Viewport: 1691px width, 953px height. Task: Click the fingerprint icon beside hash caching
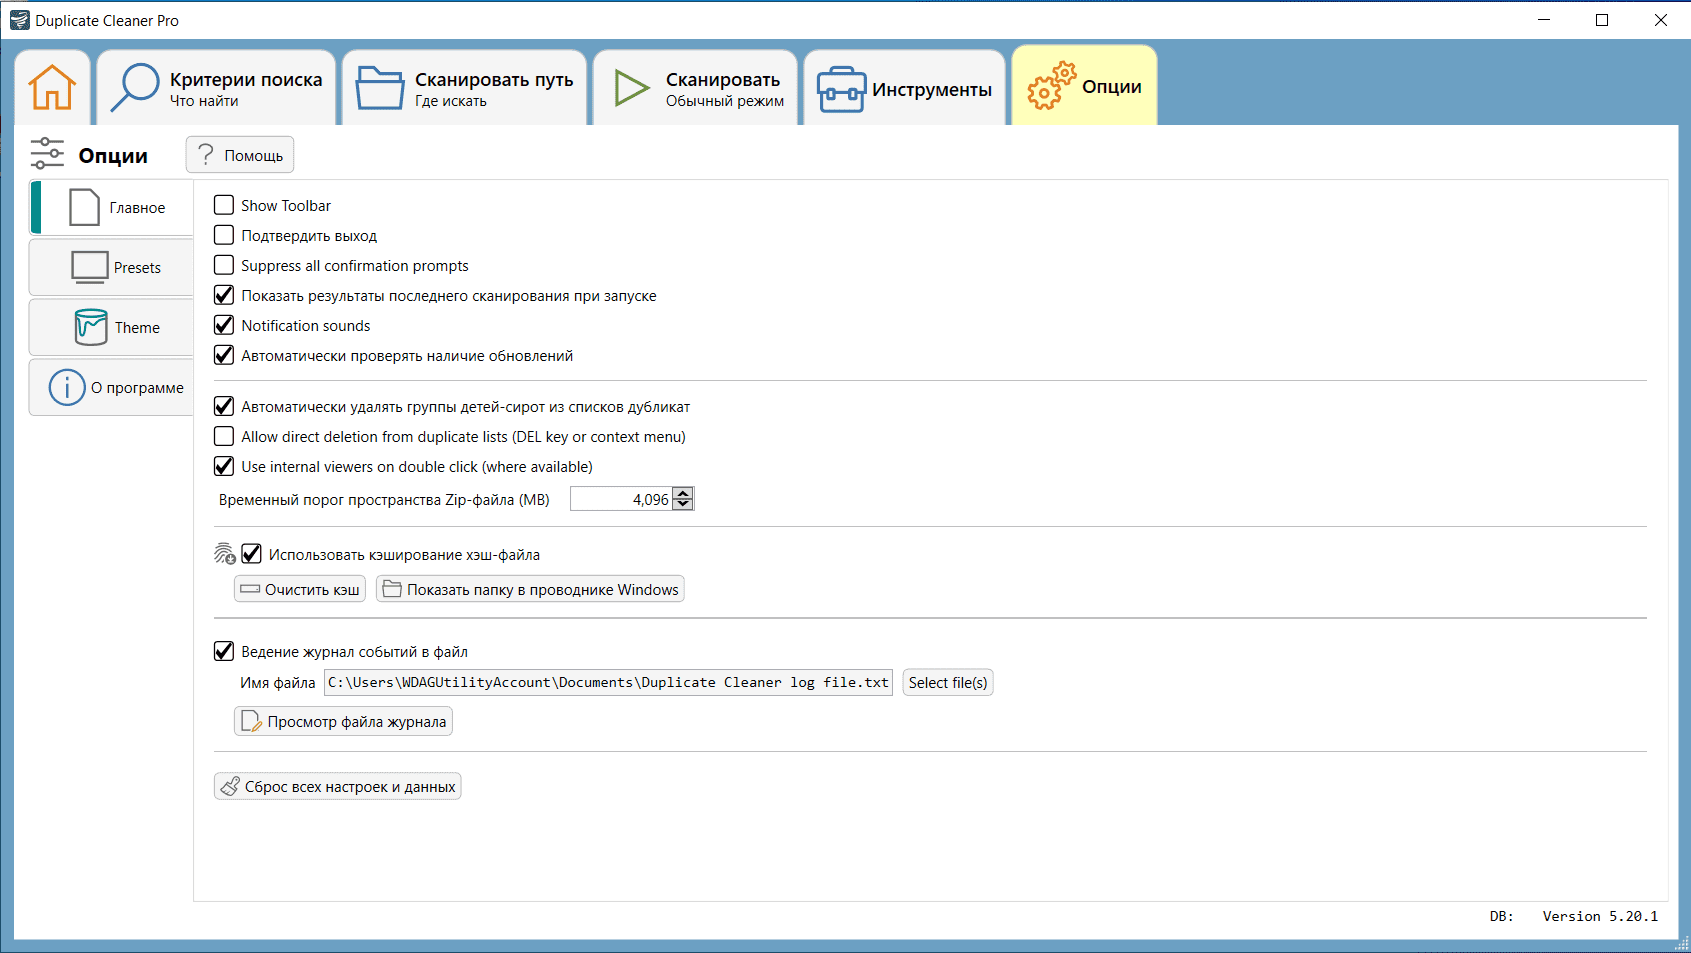(x=225, y=554)
